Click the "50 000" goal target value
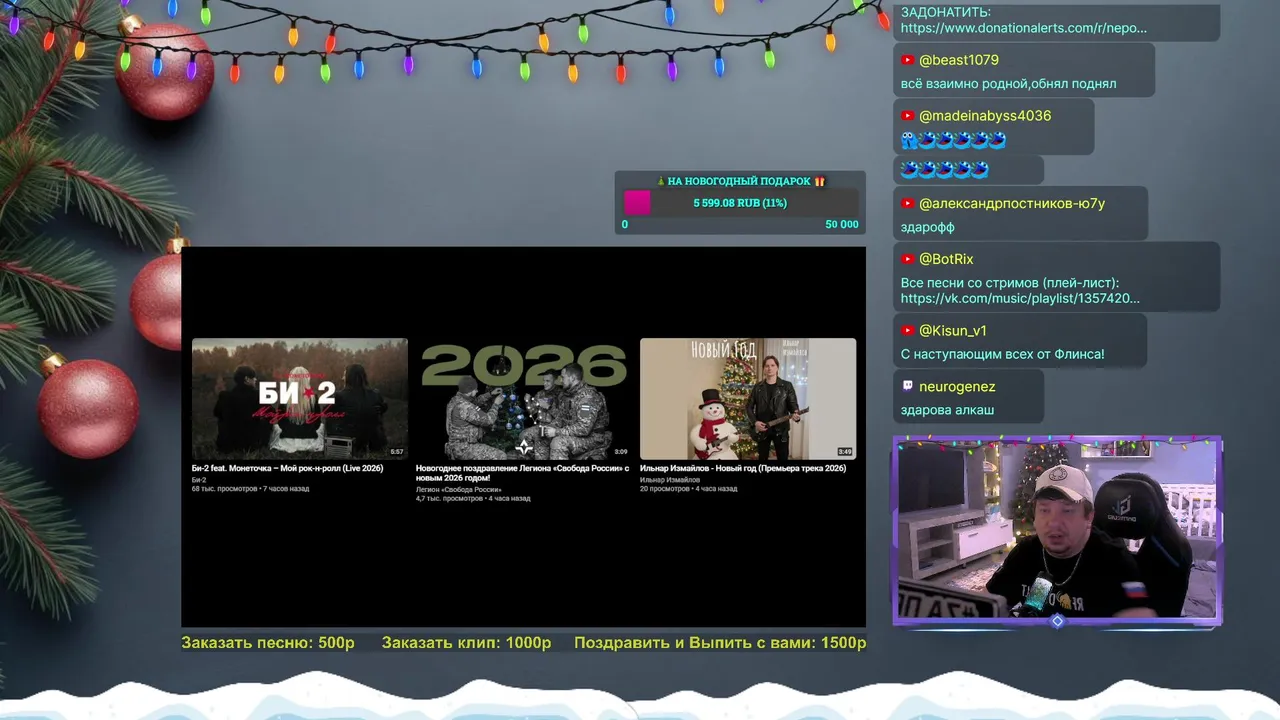 pyautogui.click(x=841, y=225)
